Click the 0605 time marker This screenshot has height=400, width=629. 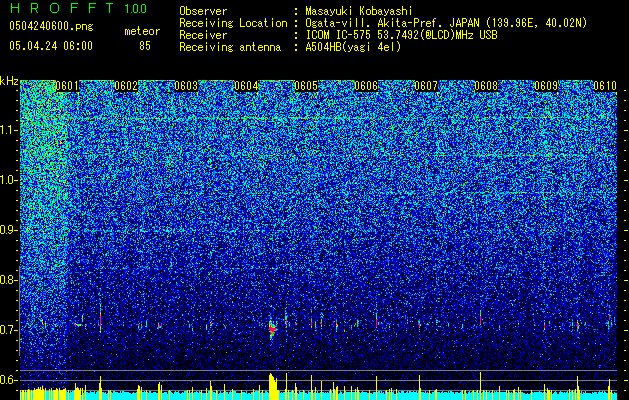306,86
